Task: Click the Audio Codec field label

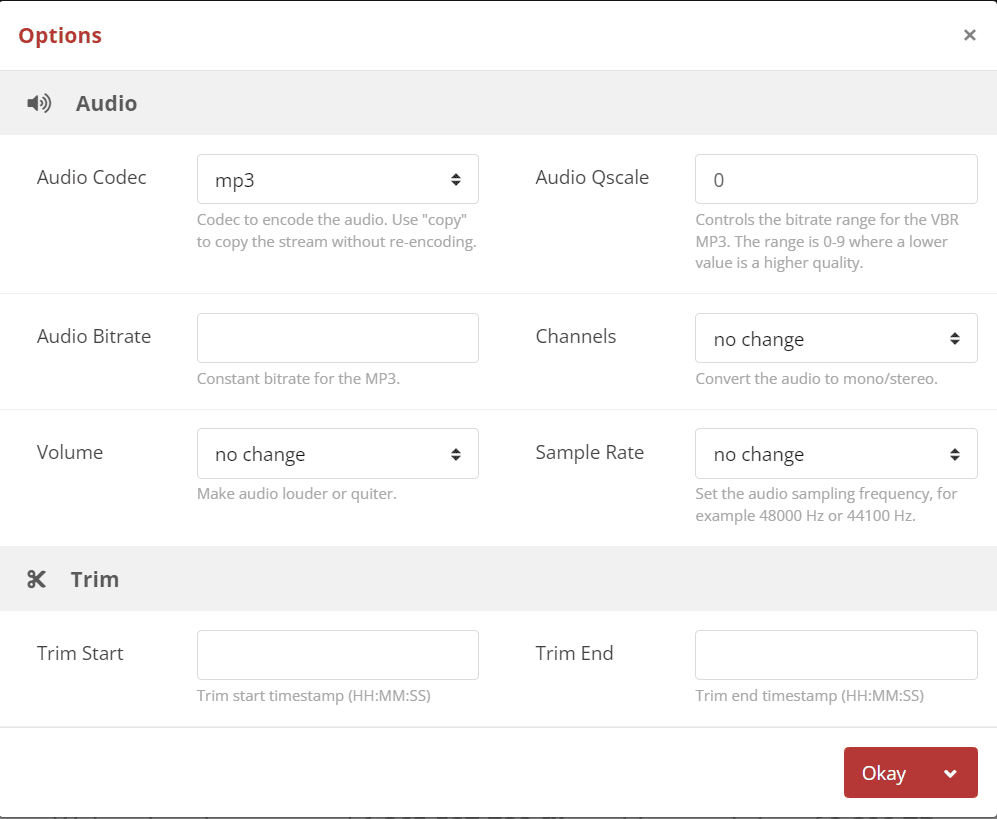Action: point(92,177)
